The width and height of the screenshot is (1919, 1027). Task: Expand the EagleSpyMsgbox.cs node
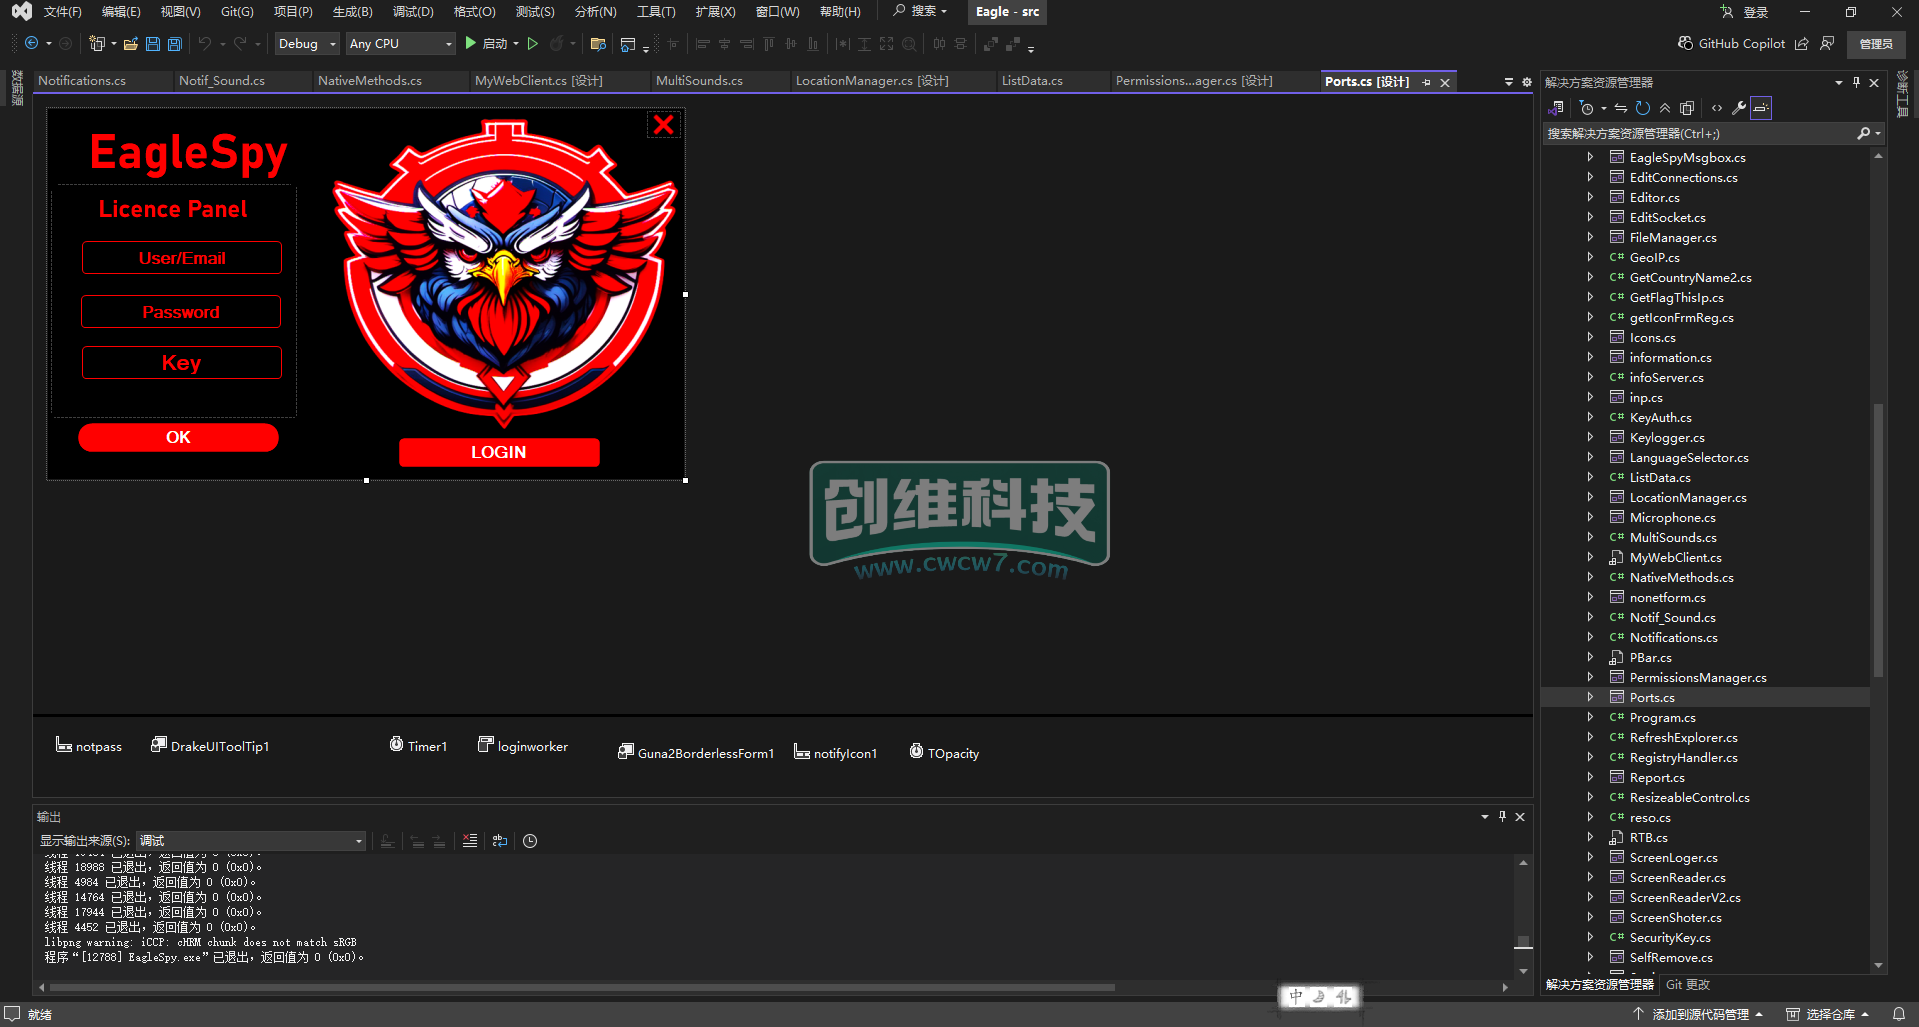coord(1590,158)
